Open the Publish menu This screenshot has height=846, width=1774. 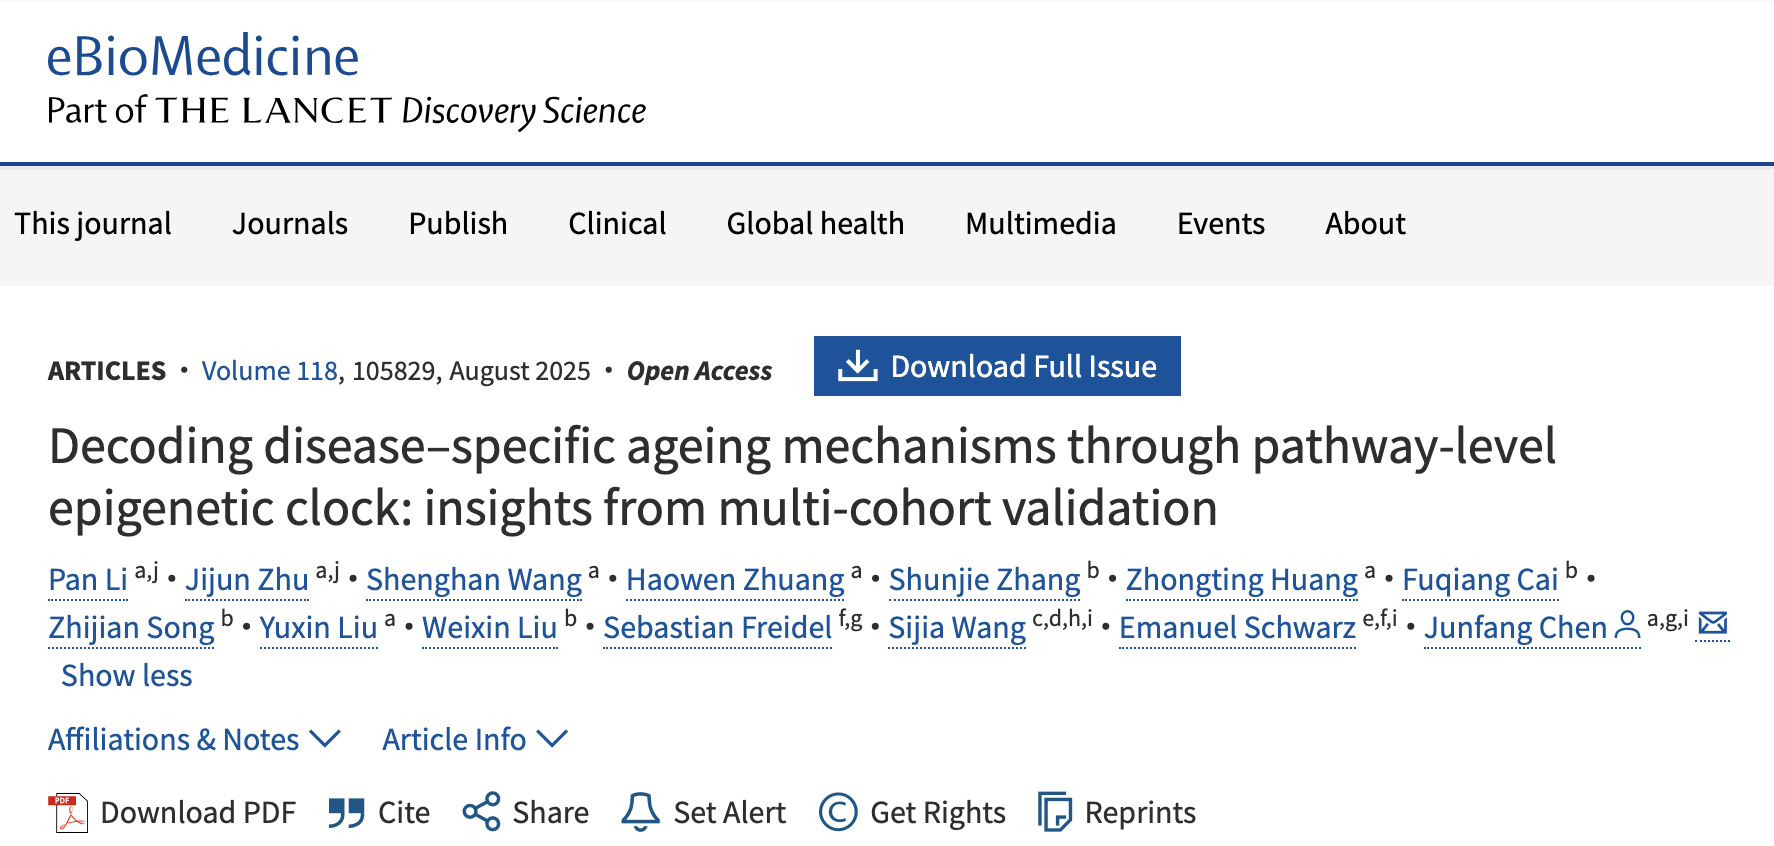pos(458,223)
